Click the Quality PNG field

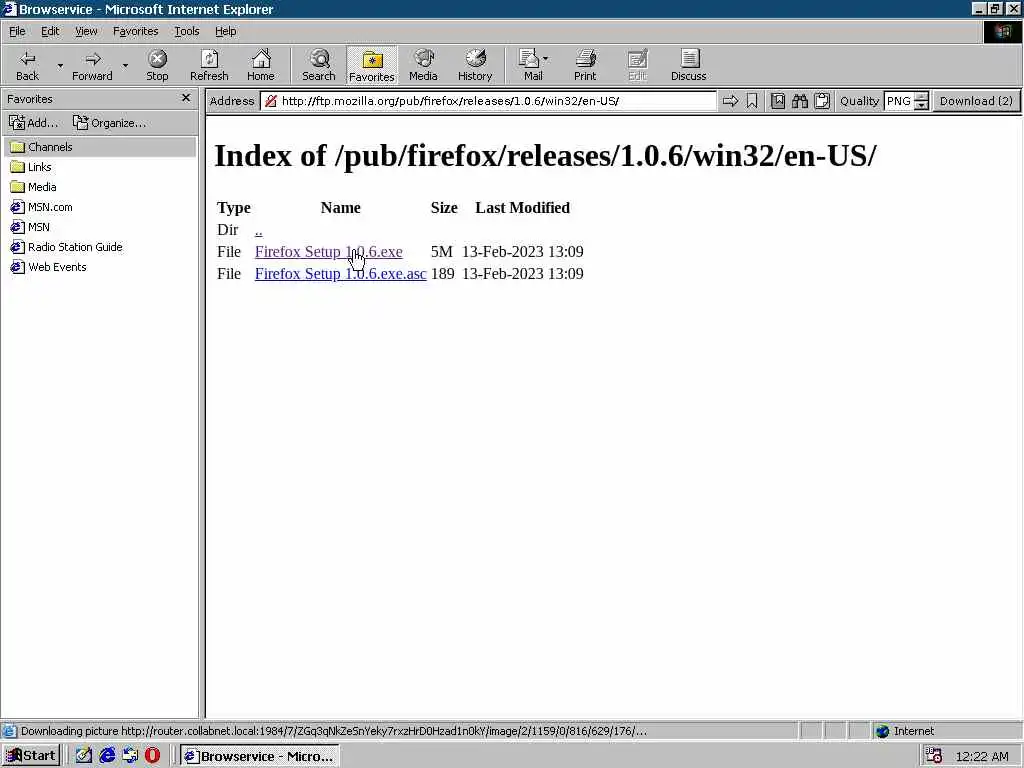point(899,101)
